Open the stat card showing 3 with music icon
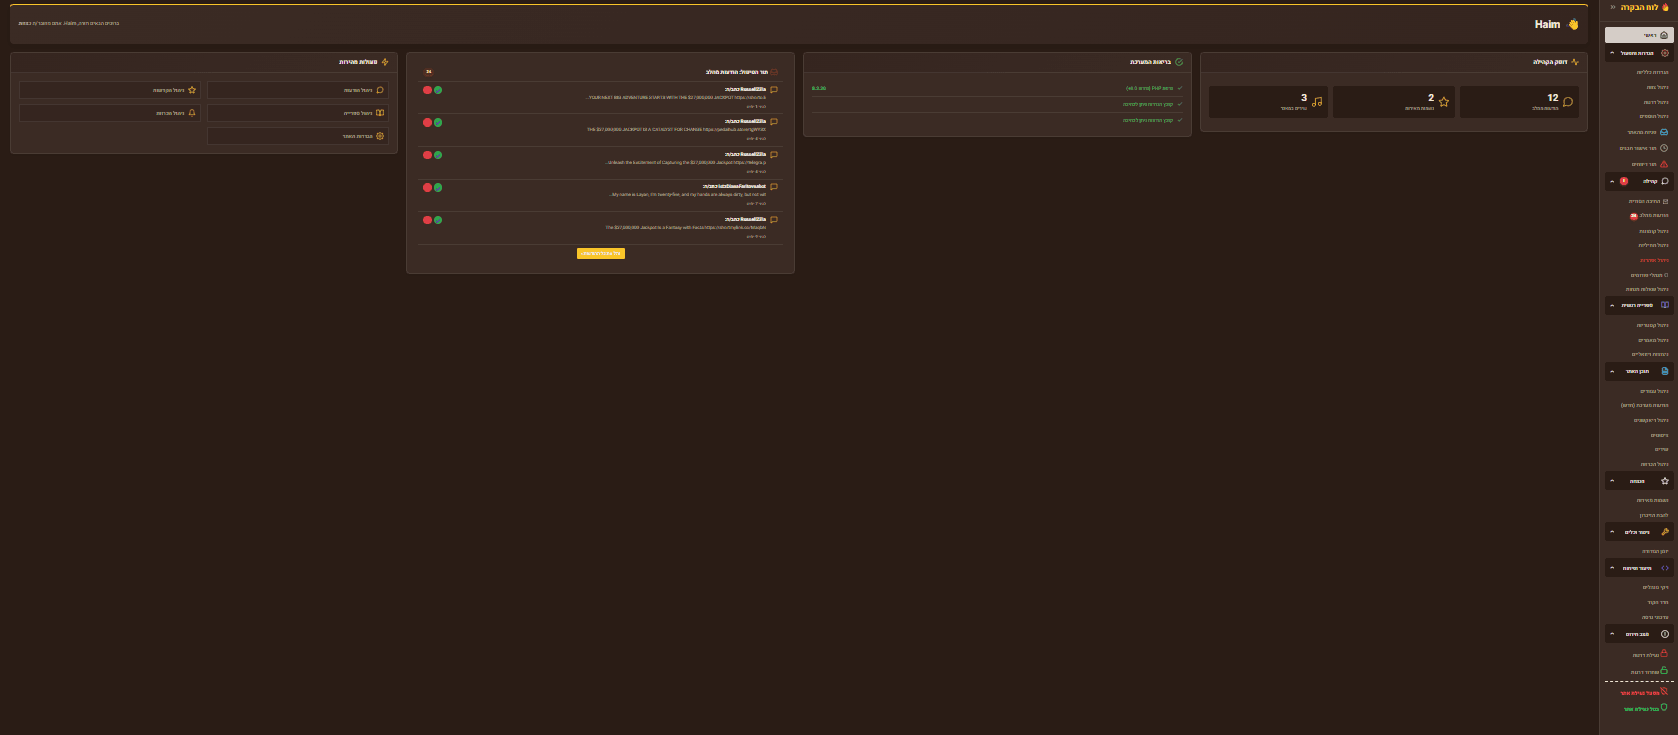This screenshot has height=735, width=1678. (1268, 102)
